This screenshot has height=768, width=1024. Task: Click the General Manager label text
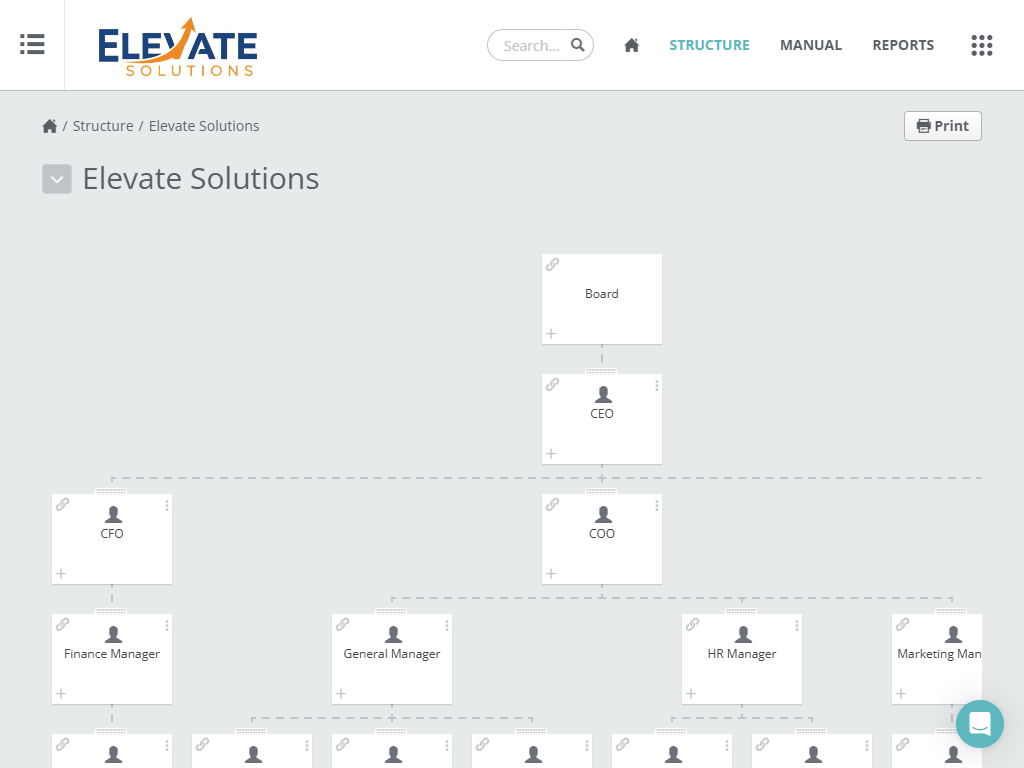coord(392,654)
